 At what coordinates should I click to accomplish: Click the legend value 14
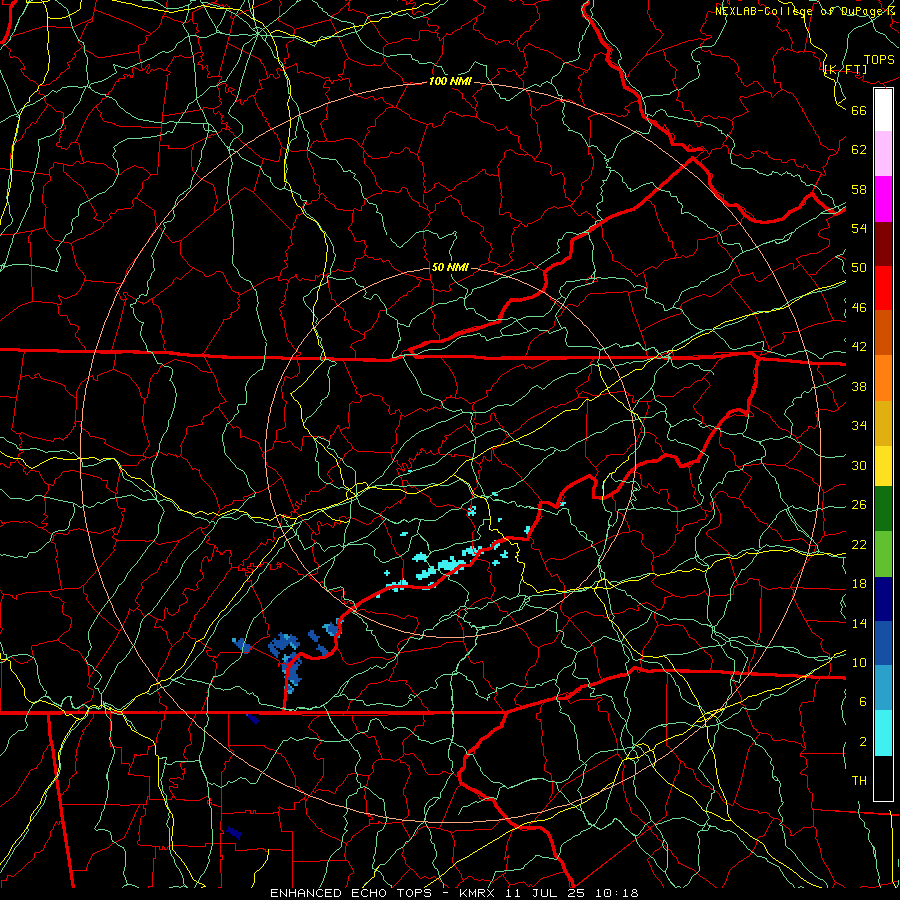pos(859,623)
